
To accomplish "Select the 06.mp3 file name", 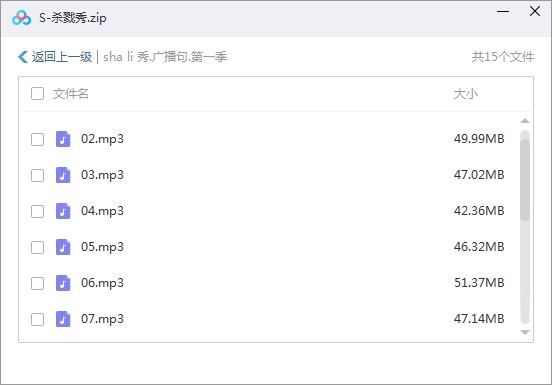I will [x=102, y=283].
